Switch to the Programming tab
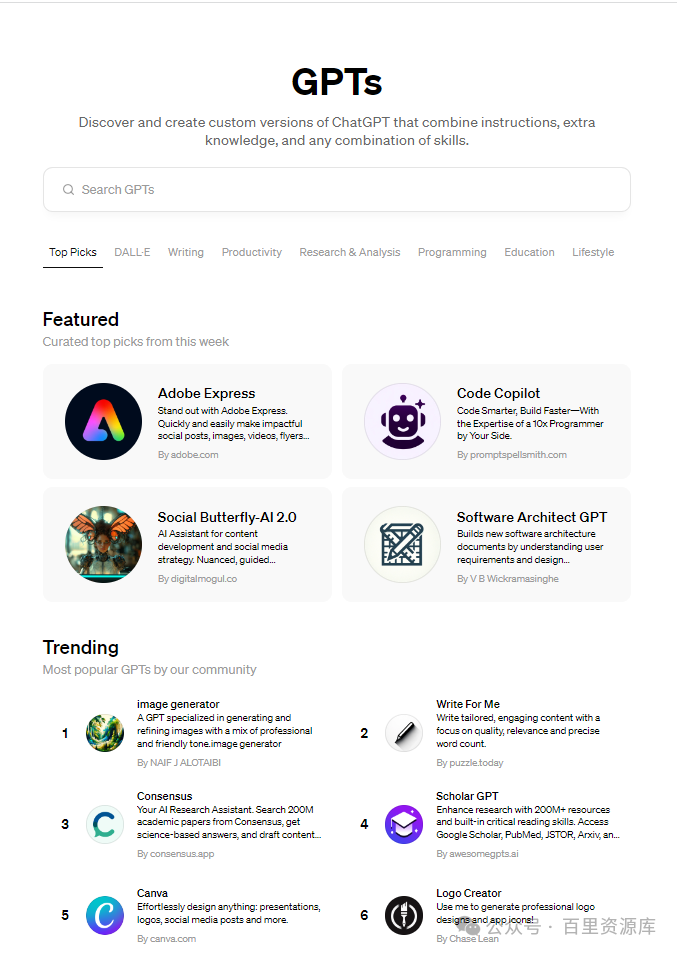Viewport: 677px width, 953px height. click(452, 252)
